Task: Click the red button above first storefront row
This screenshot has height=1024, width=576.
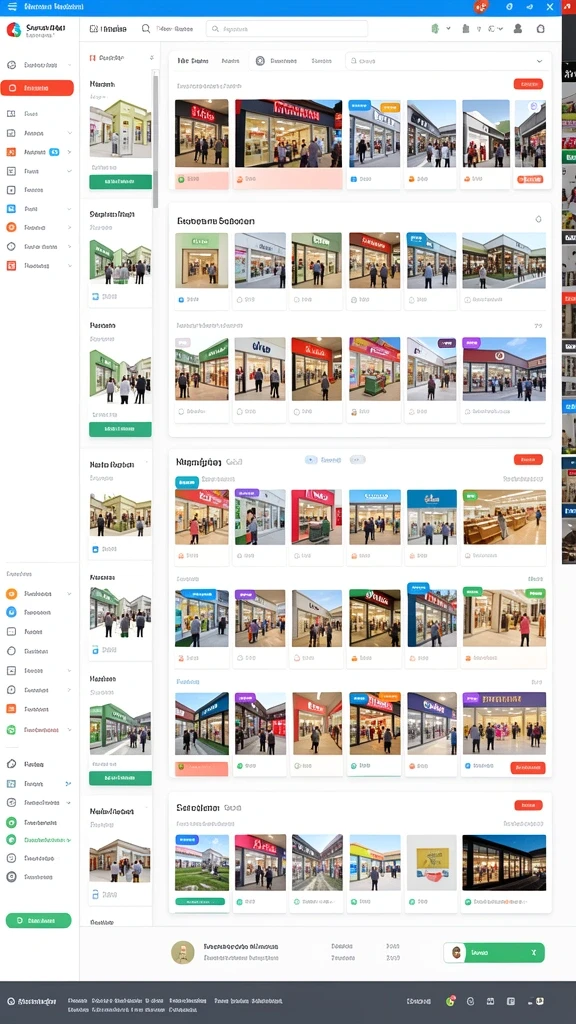Action: [x=528, y=84]
